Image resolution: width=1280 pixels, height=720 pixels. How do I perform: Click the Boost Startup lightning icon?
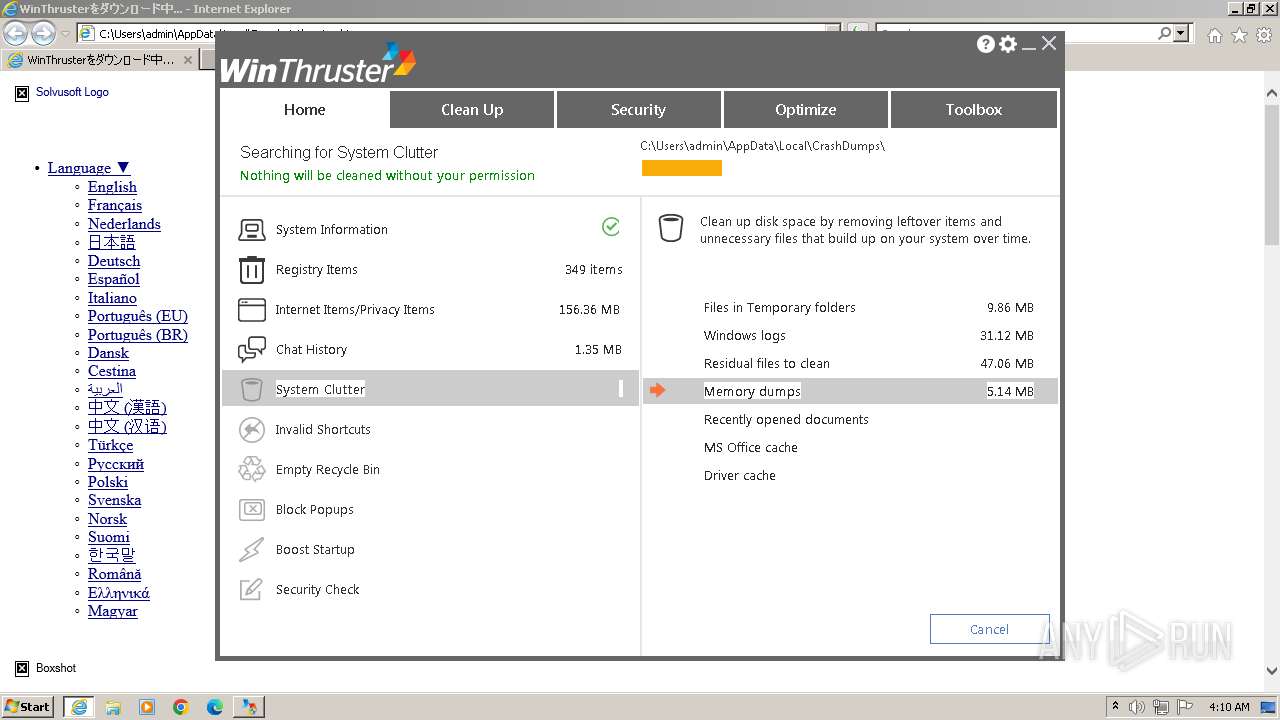click(x=252, y=550)
